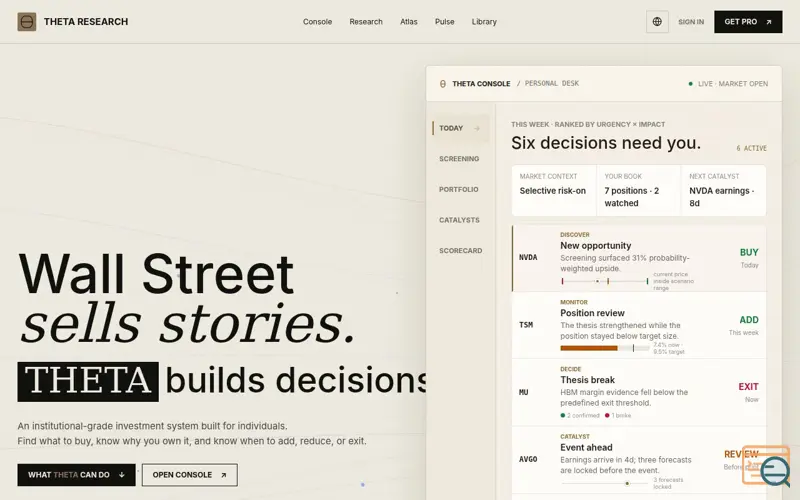Click the green 2 confirmed indicator
800x500 pixels.
coord(580,416)
